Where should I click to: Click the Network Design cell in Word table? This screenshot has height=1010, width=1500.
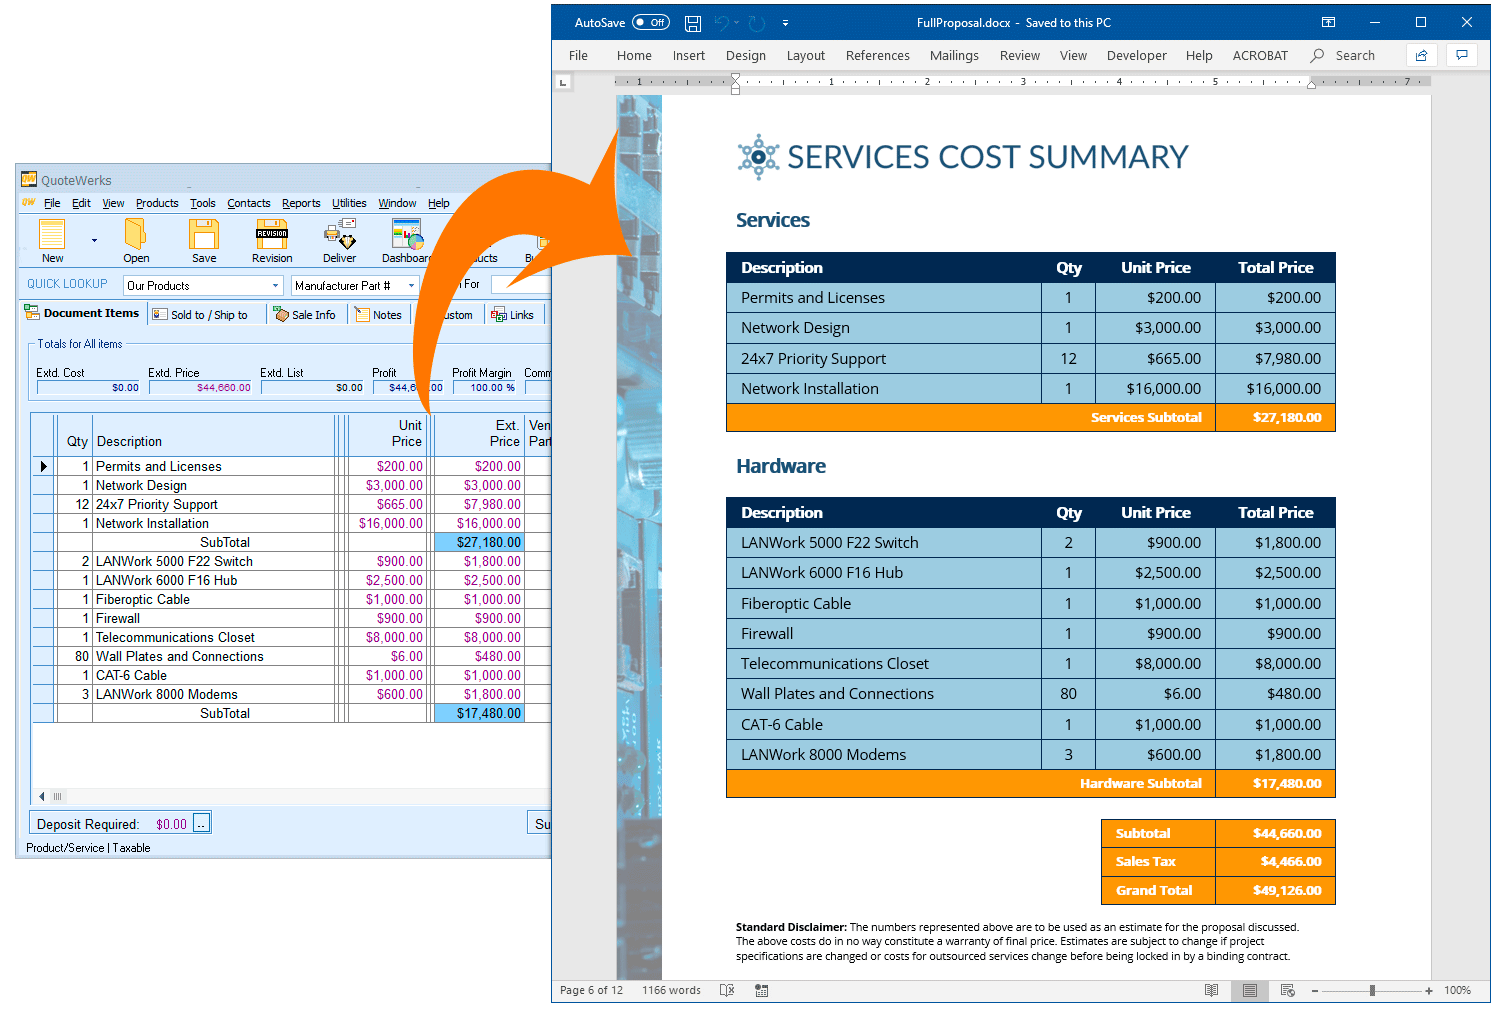click(884, 328)
